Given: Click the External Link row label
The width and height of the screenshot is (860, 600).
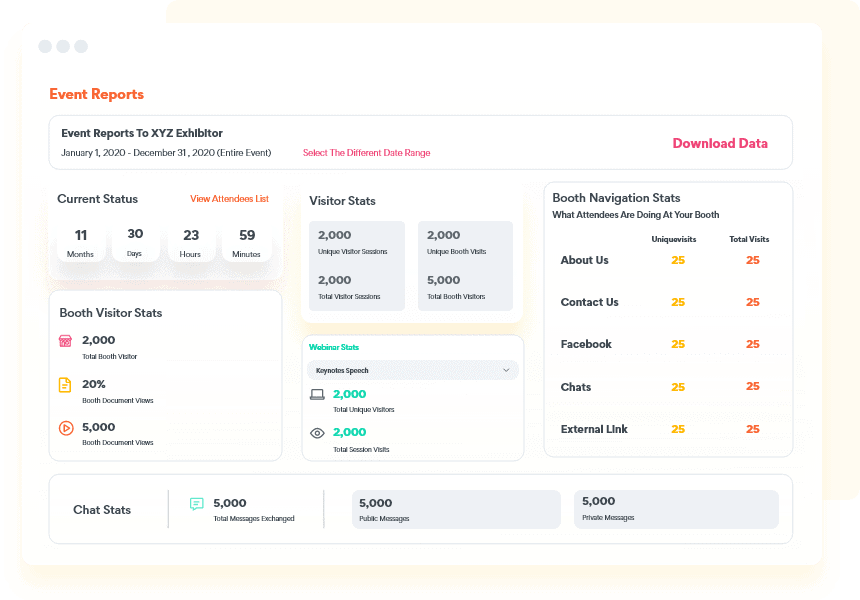Looking at the screenshot, I should pos(594,429).
